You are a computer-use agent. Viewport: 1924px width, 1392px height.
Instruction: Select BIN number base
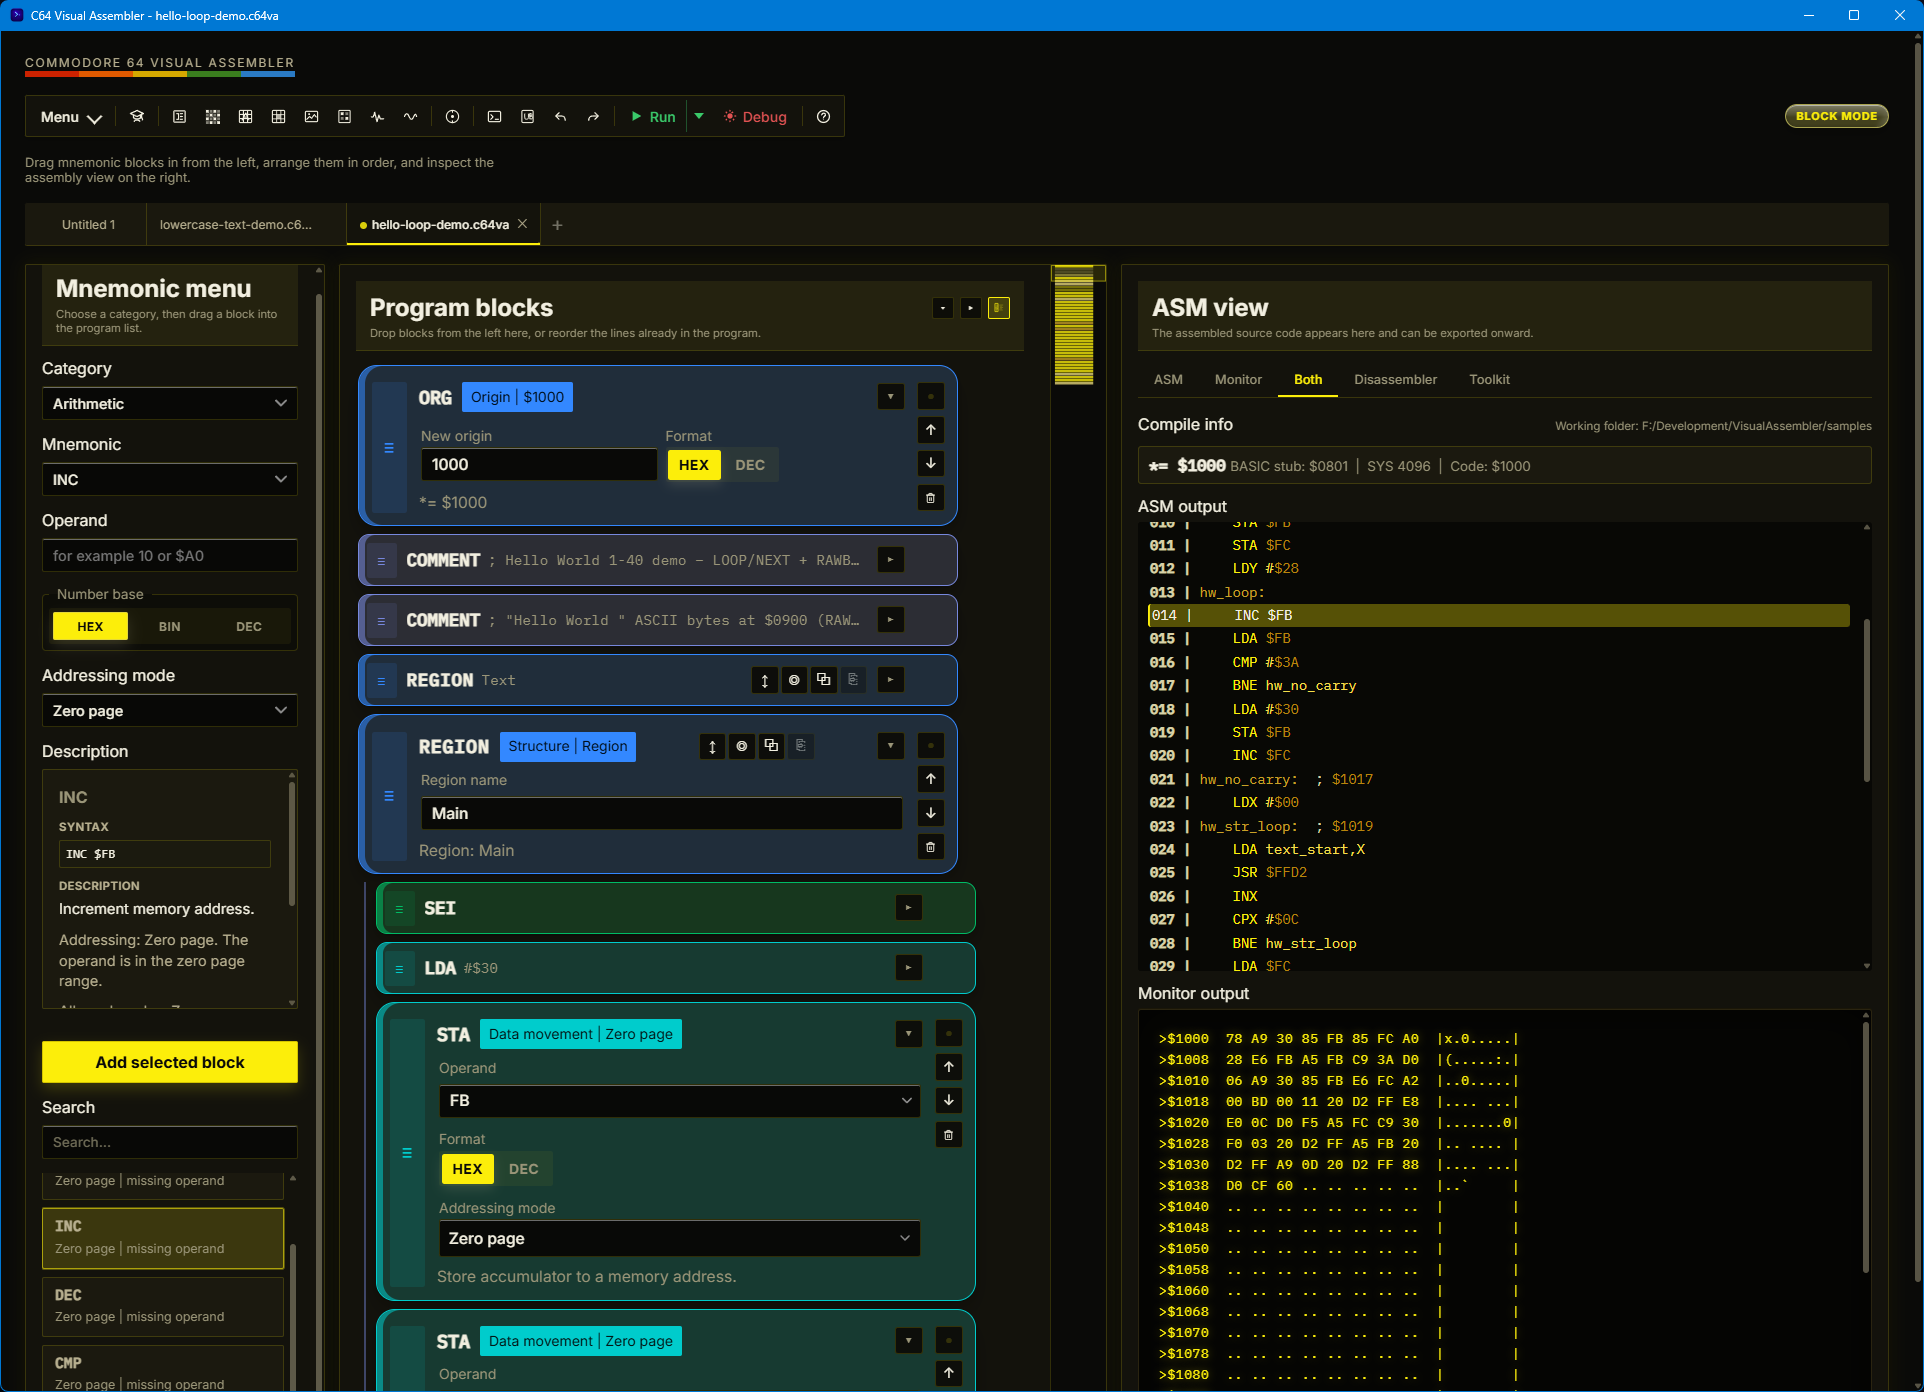pos(169,626)
